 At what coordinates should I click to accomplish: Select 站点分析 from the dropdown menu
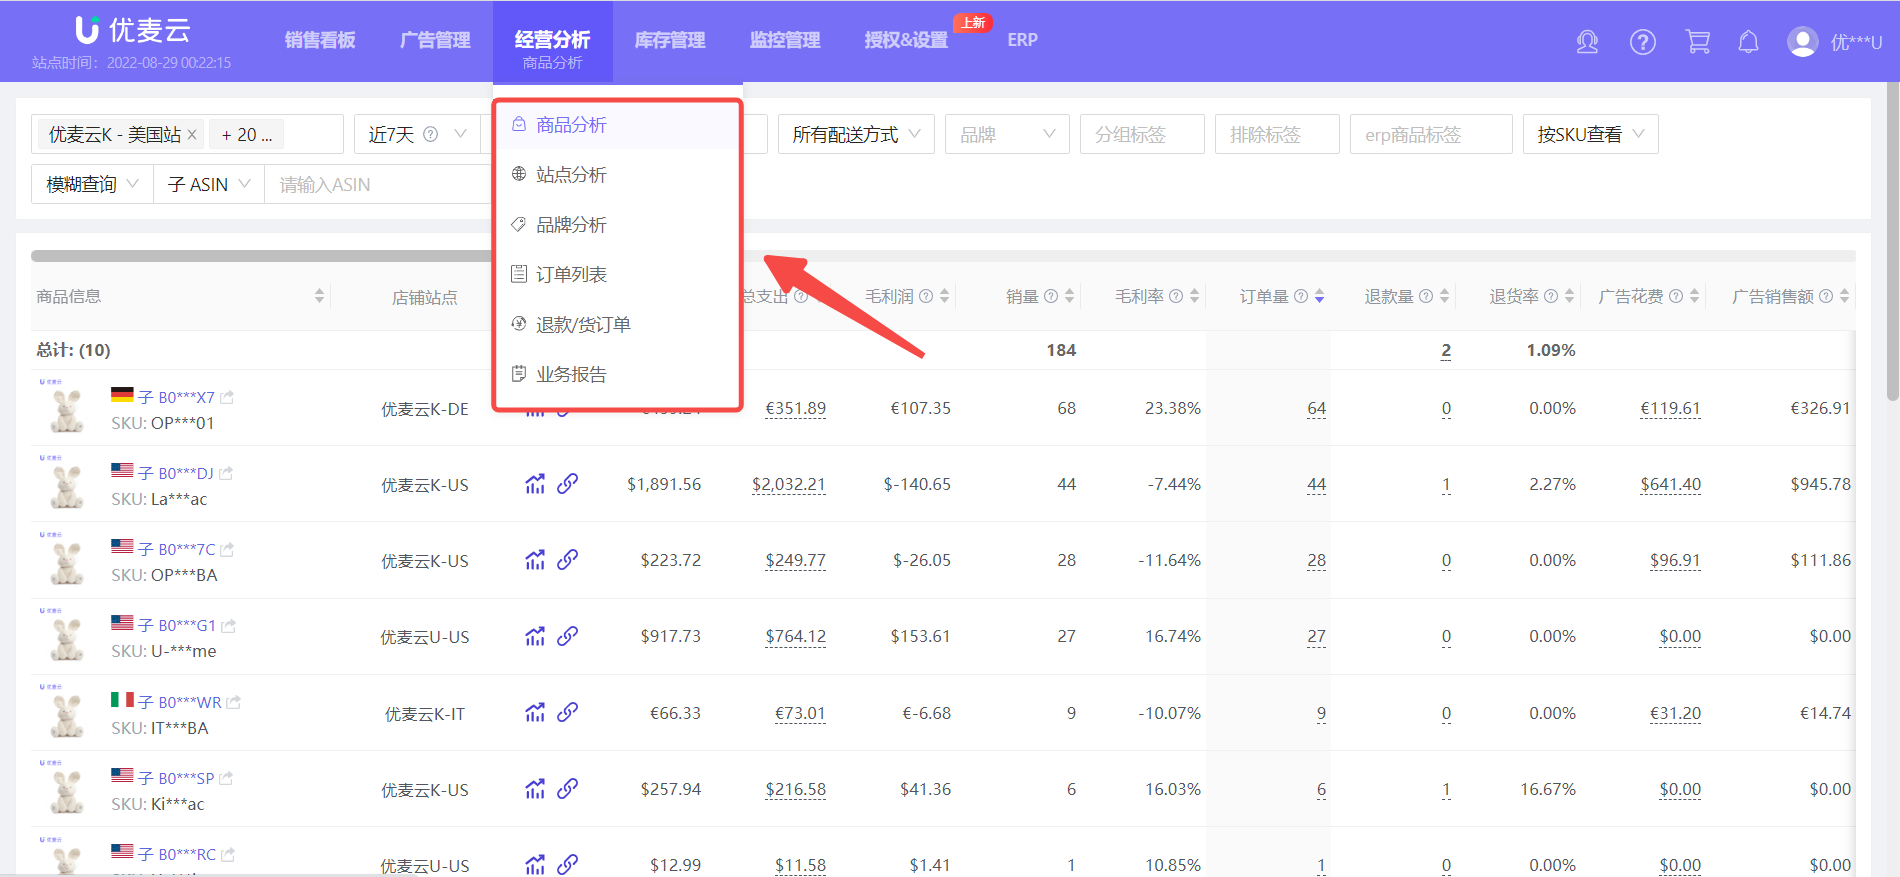(617, 175)
